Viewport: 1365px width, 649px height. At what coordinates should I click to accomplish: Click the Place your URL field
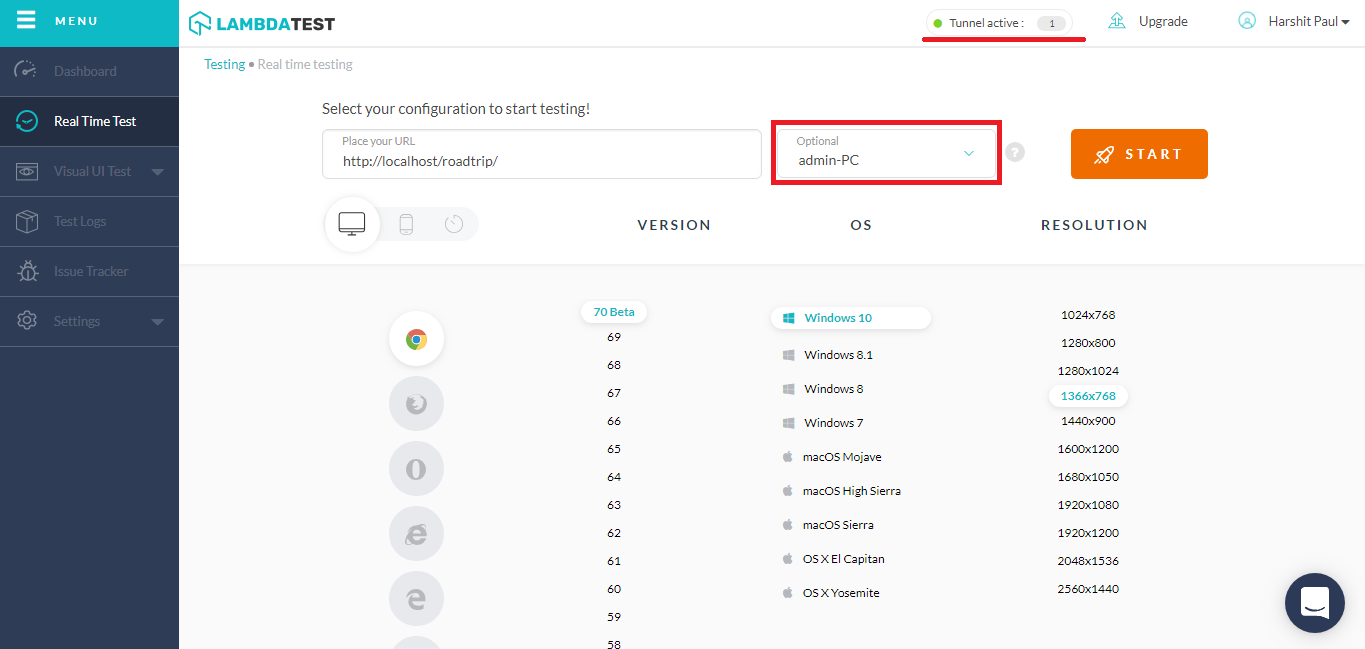click(541, 155)
